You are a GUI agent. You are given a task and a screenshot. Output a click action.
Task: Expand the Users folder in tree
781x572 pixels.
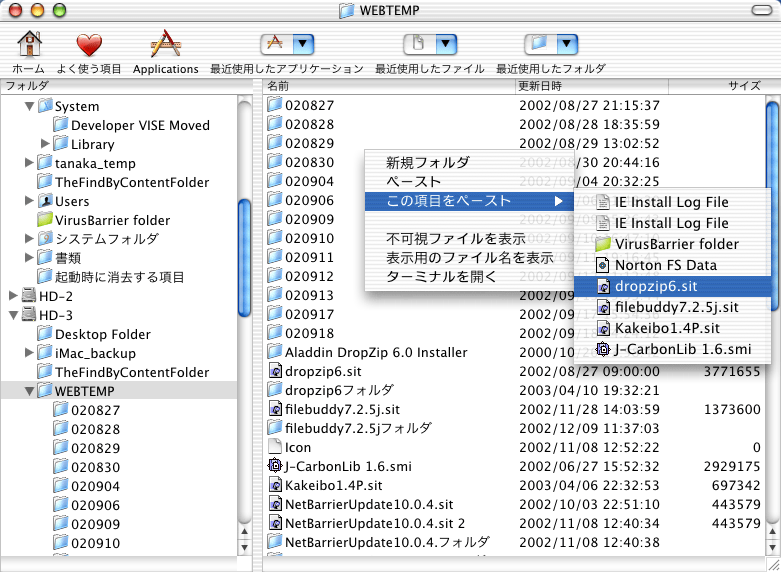[29, 201]
